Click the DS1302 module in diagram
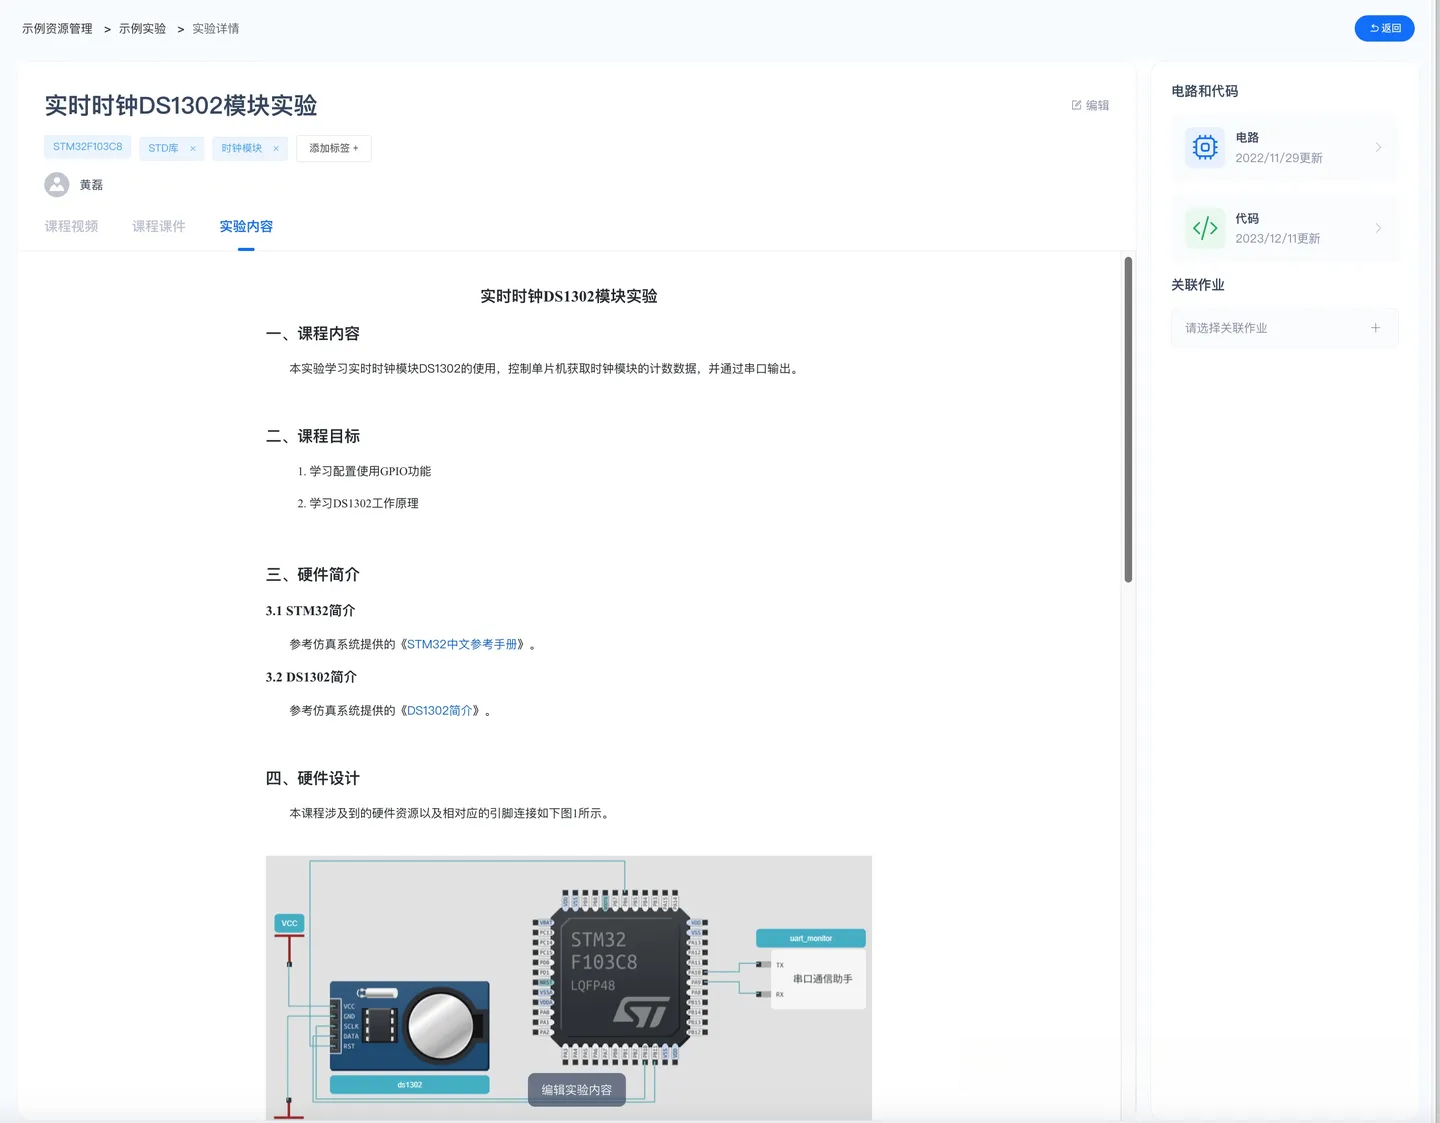The height and width of the screenshot is (1123, 1440). [410, 1027]
